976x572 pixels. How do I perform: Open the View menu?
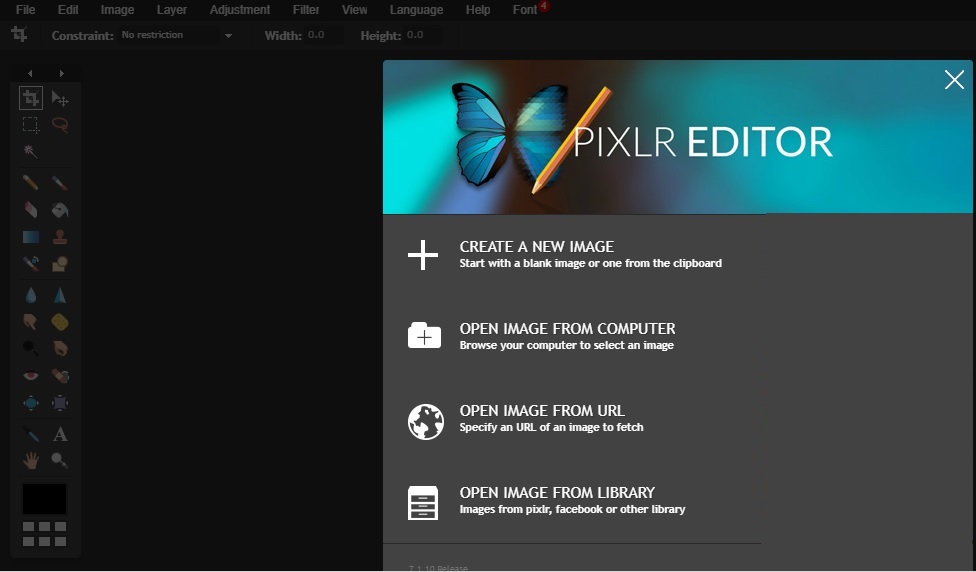pos(354,9)
